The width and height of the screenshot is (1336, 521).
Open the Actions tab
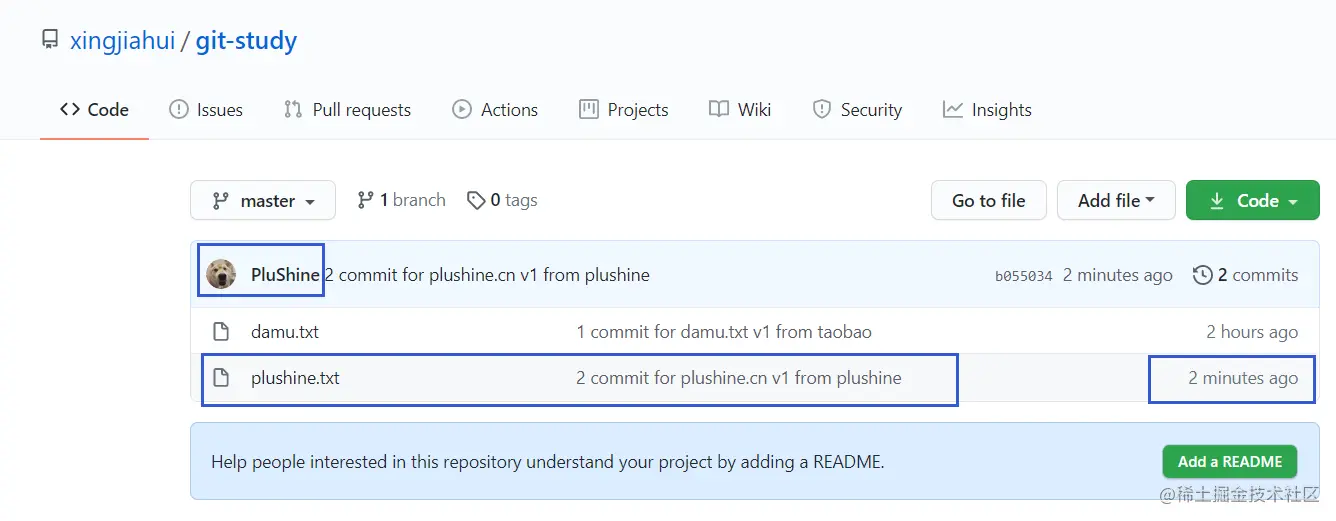click(x=495, y=110)
